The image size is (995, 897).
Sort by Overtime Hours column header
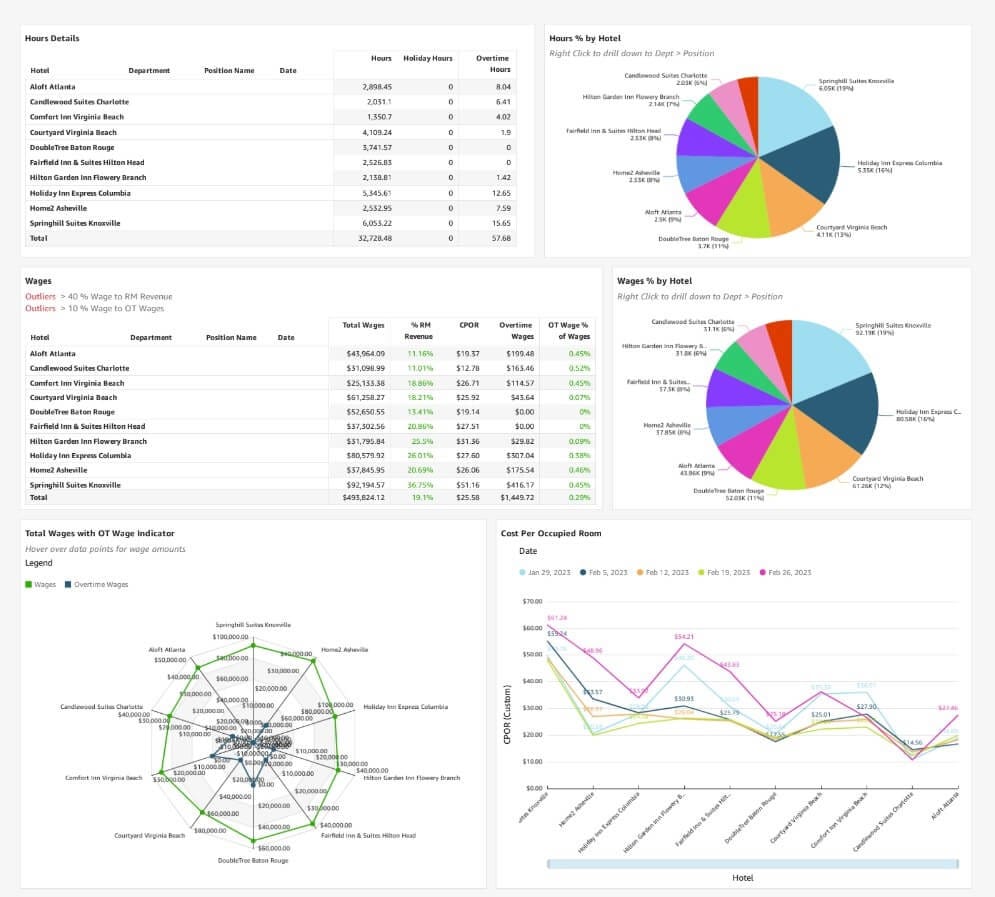[492, 63]
